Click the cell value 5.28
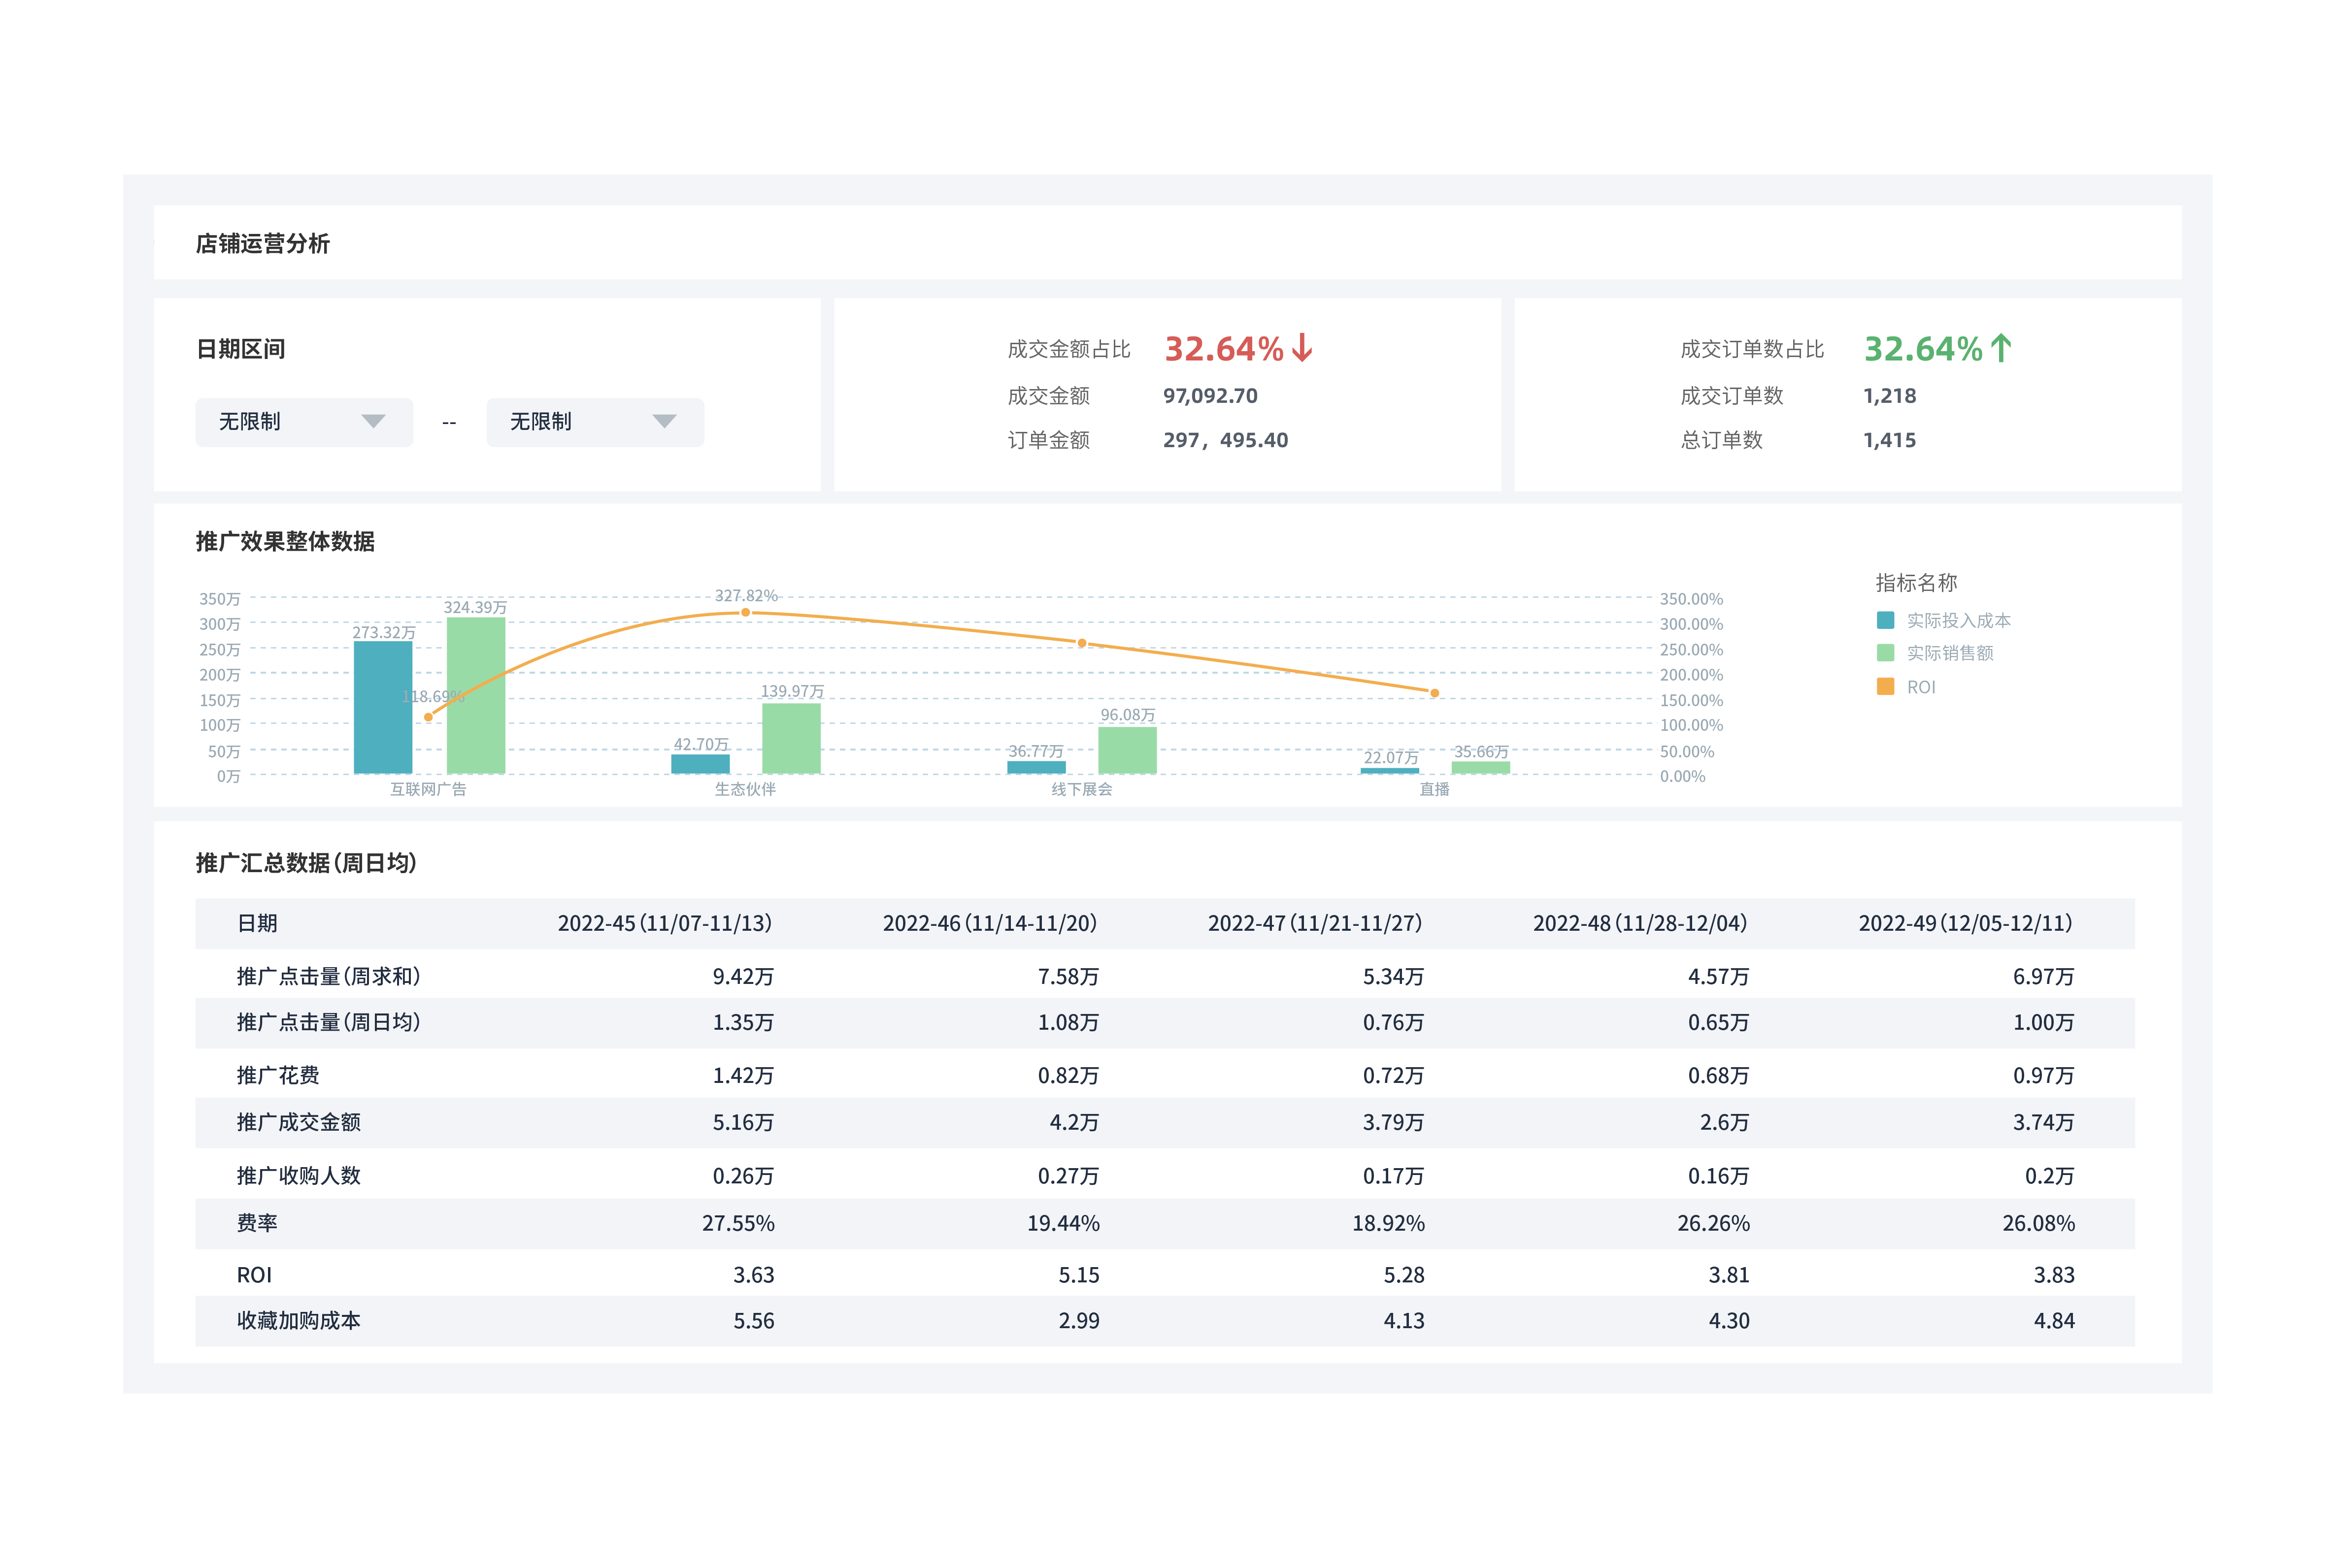This screenshot has width=2336, height=1568. [x=1404, y=1276]
